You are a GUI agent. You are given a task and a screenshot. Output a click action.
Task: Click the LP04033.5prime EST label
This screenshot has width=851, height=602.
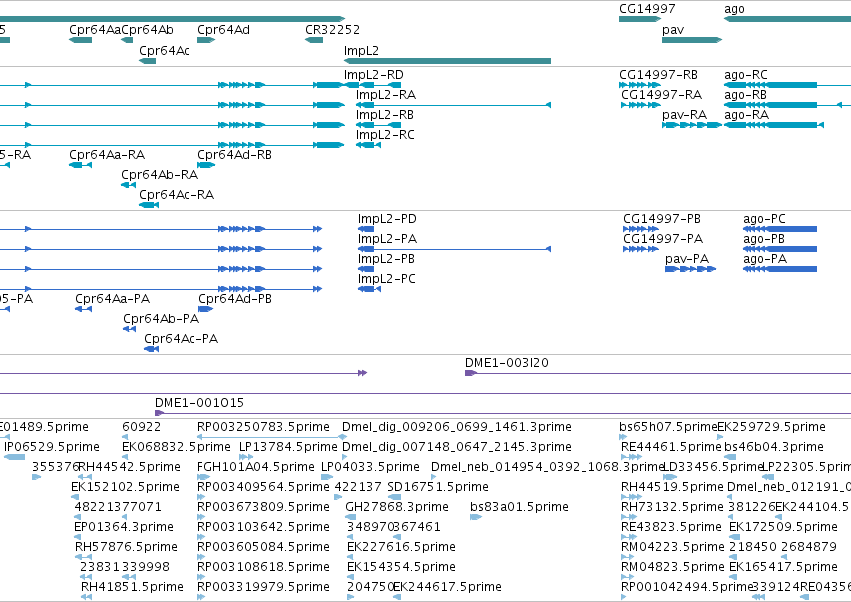370,467
